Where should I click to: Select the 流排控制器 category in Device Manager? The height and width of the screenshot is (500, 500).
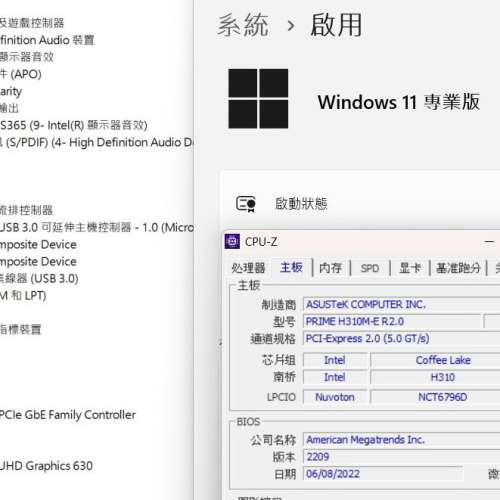[26, 210]
